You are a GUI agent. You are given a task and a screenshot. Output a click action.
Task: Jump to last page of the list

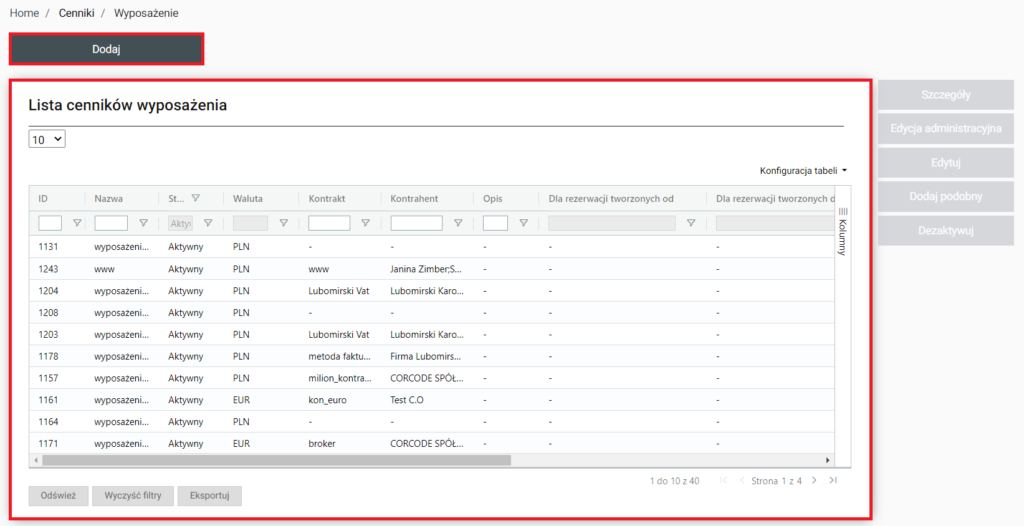[833, 481]
